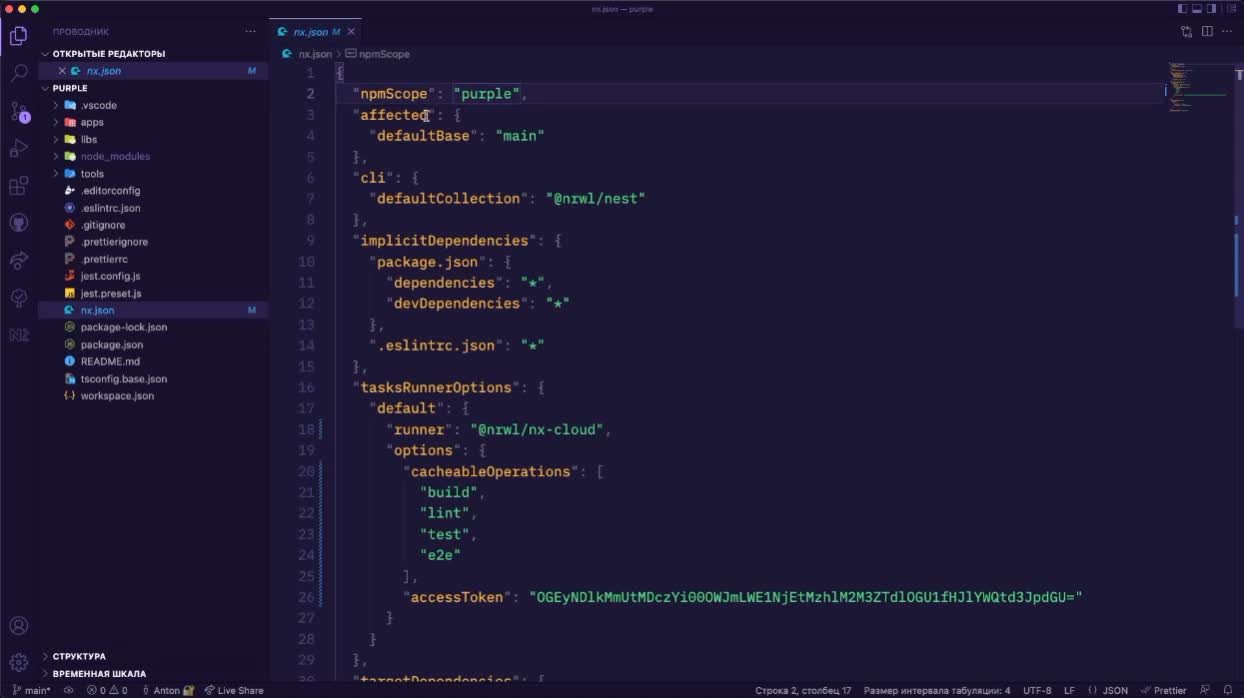
Task: Close nx.json in open editors list
Action: (x=62, y=71)
